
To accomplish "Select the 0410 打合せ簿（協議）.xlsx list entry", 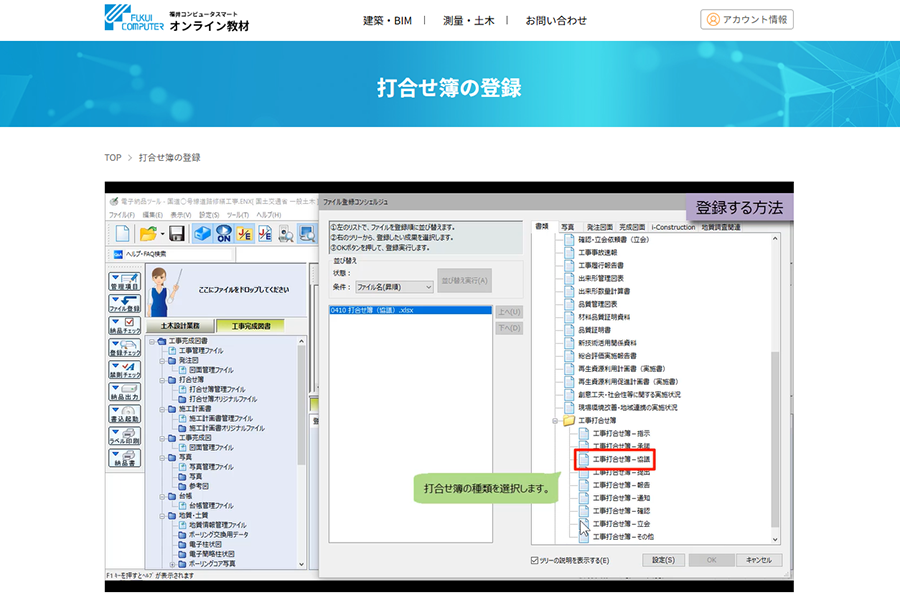I will point(375,309).
